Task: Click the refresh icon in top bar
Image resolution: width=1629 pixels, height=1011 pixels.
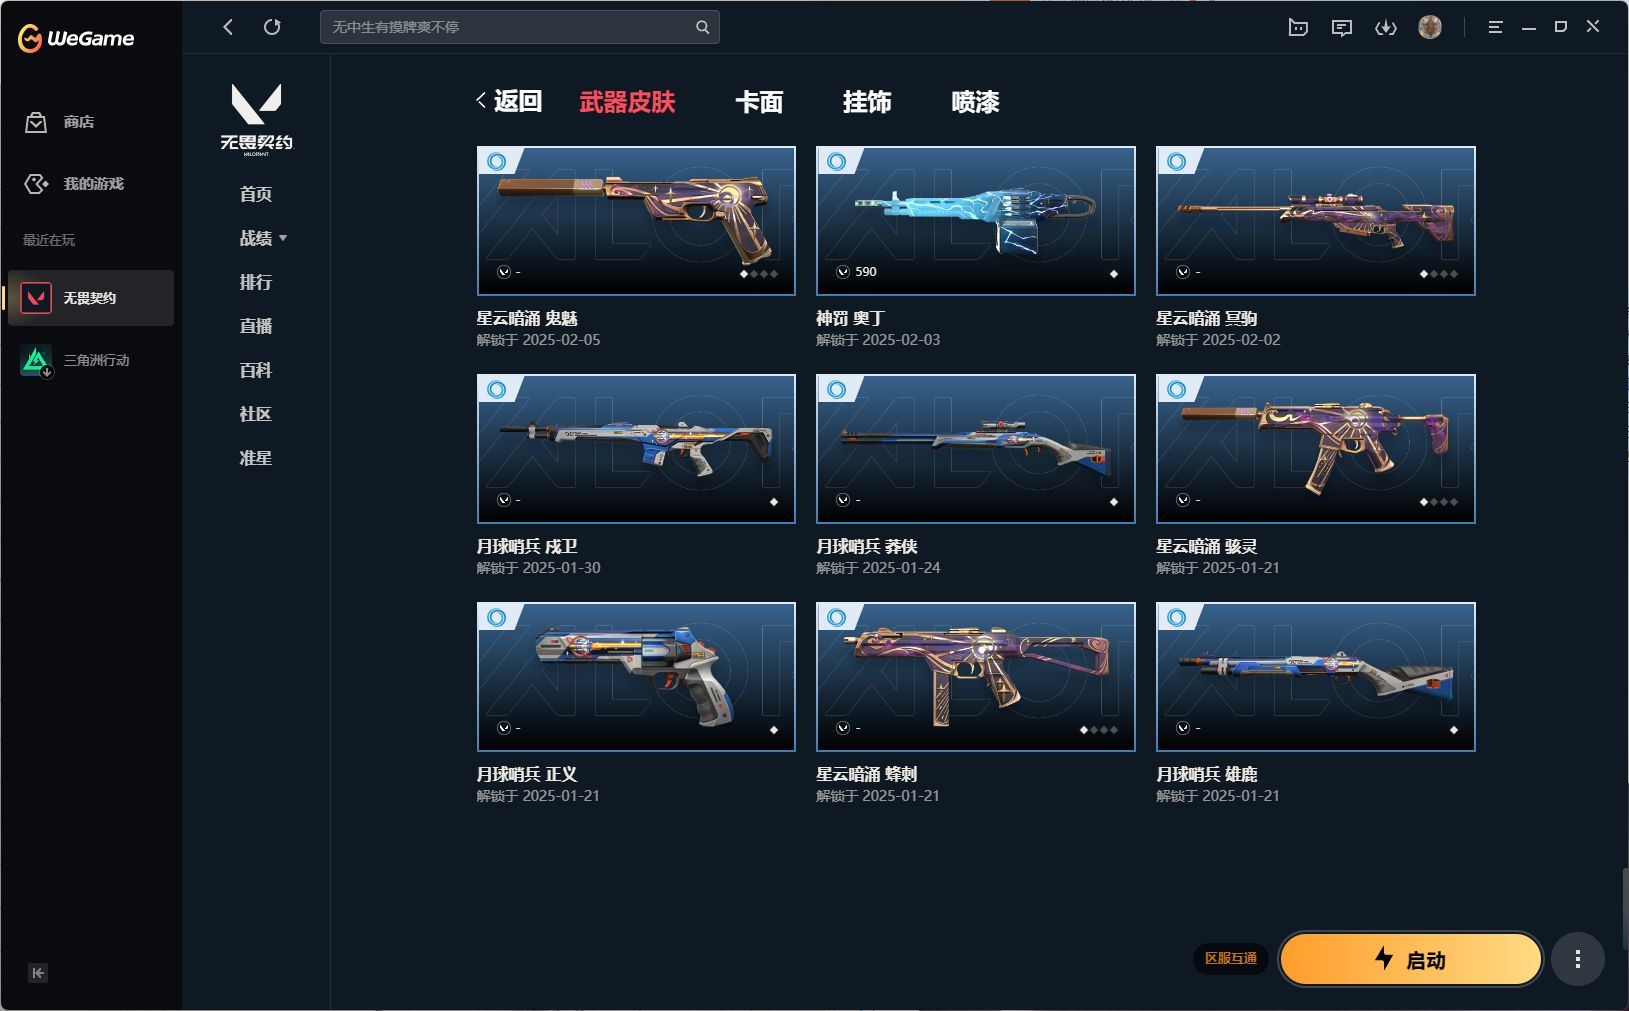Action: point(272,27)
